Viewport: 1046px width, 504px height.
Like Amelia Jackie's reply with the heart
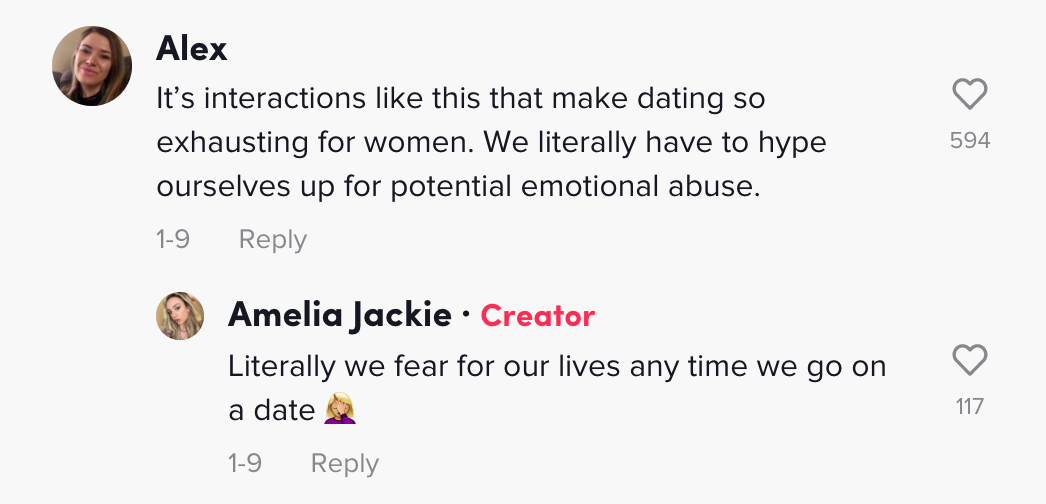[969, 360]
